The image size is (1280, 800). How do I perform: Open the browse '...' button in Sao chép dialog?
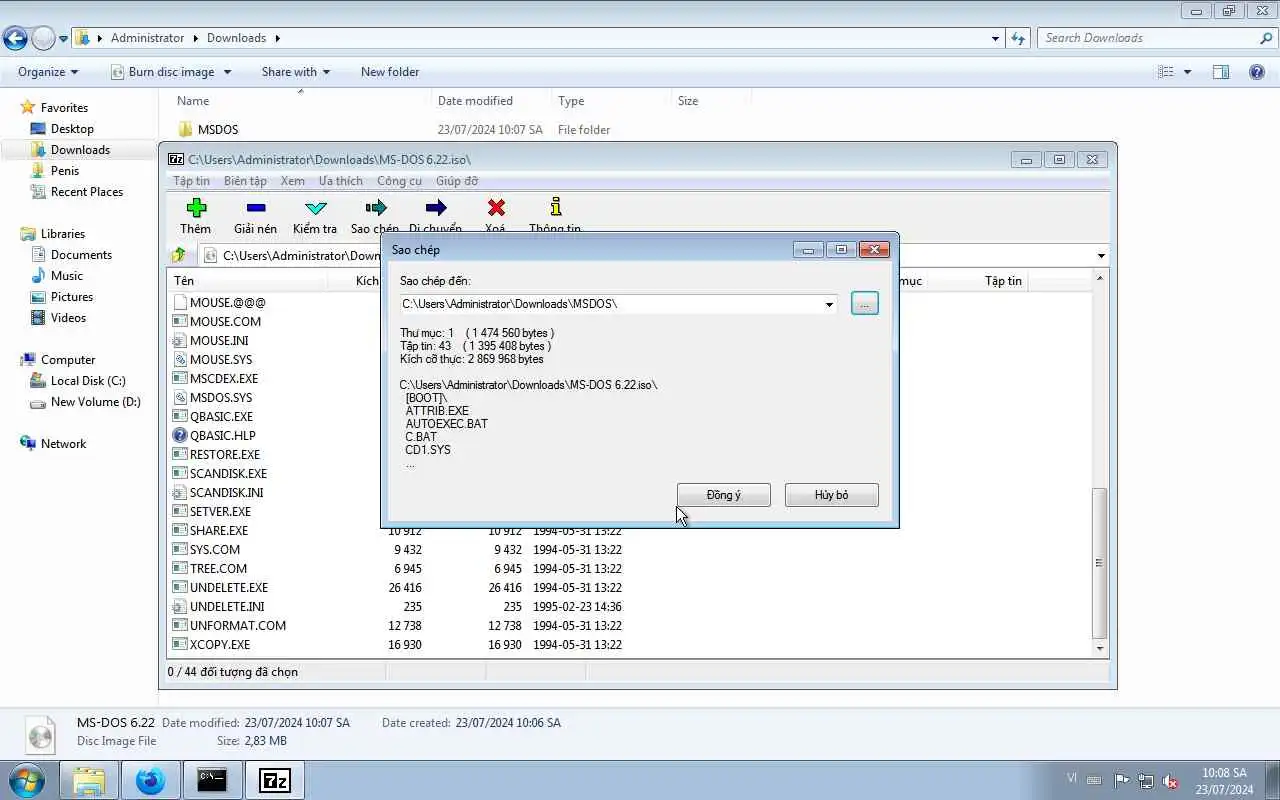coord(865,303)
